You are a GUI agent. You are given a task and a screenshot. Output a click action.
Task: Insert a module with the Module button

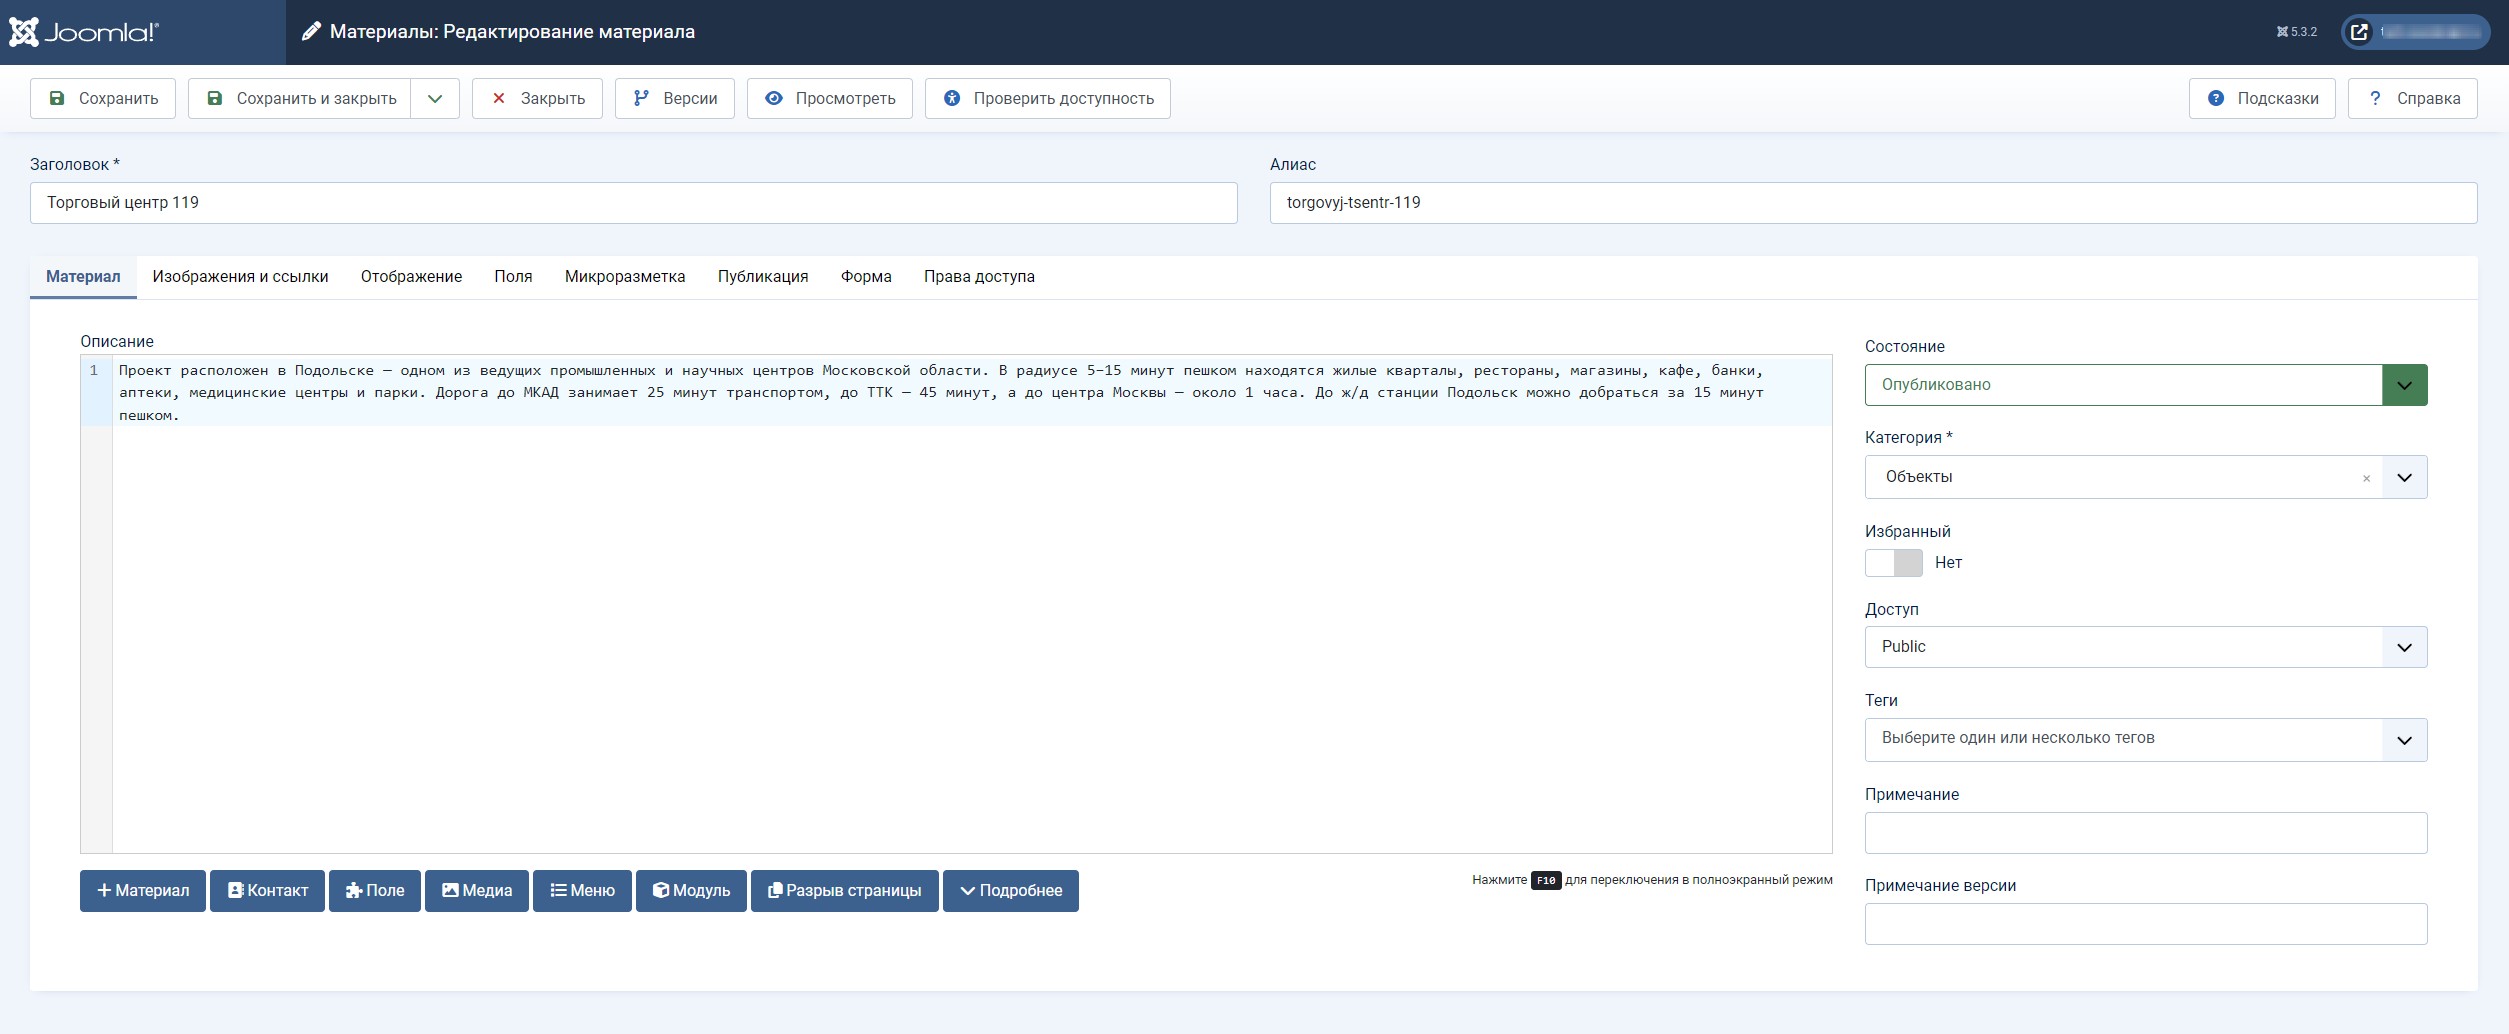691,890
